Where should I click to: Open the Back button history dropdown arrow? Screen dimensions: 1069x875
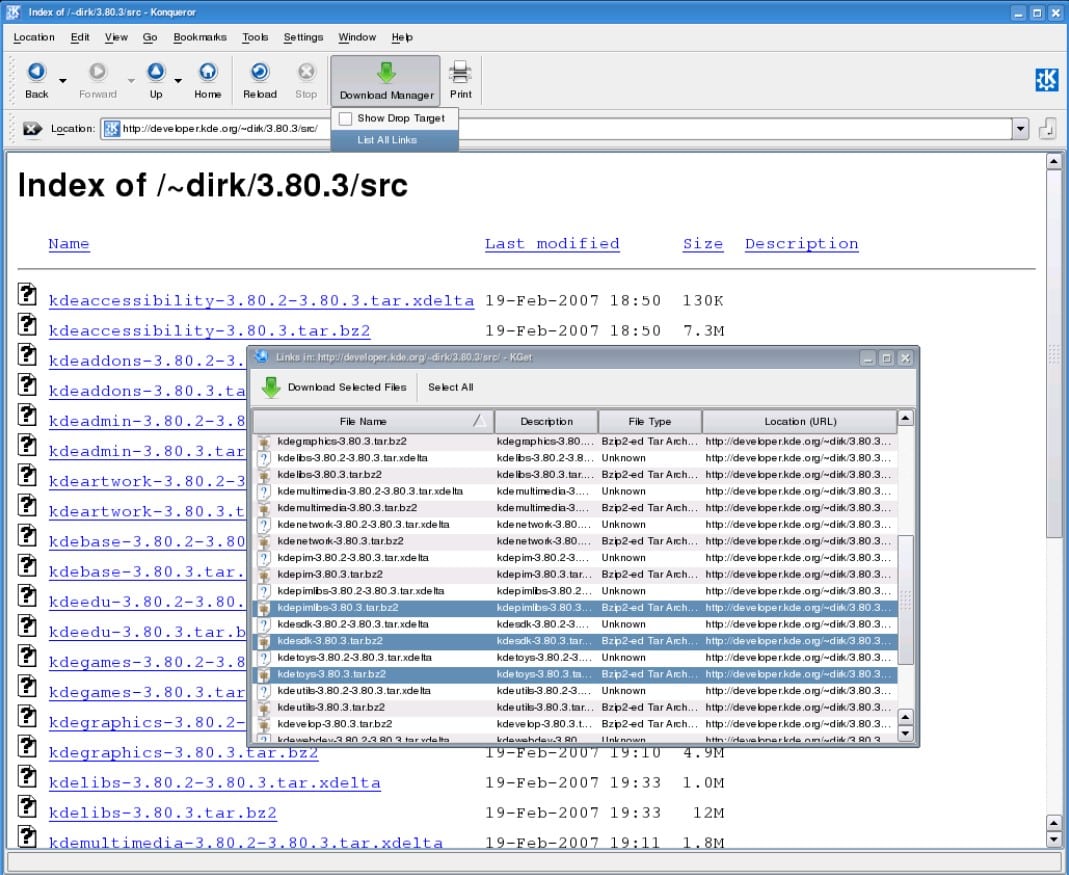(63, 80)
